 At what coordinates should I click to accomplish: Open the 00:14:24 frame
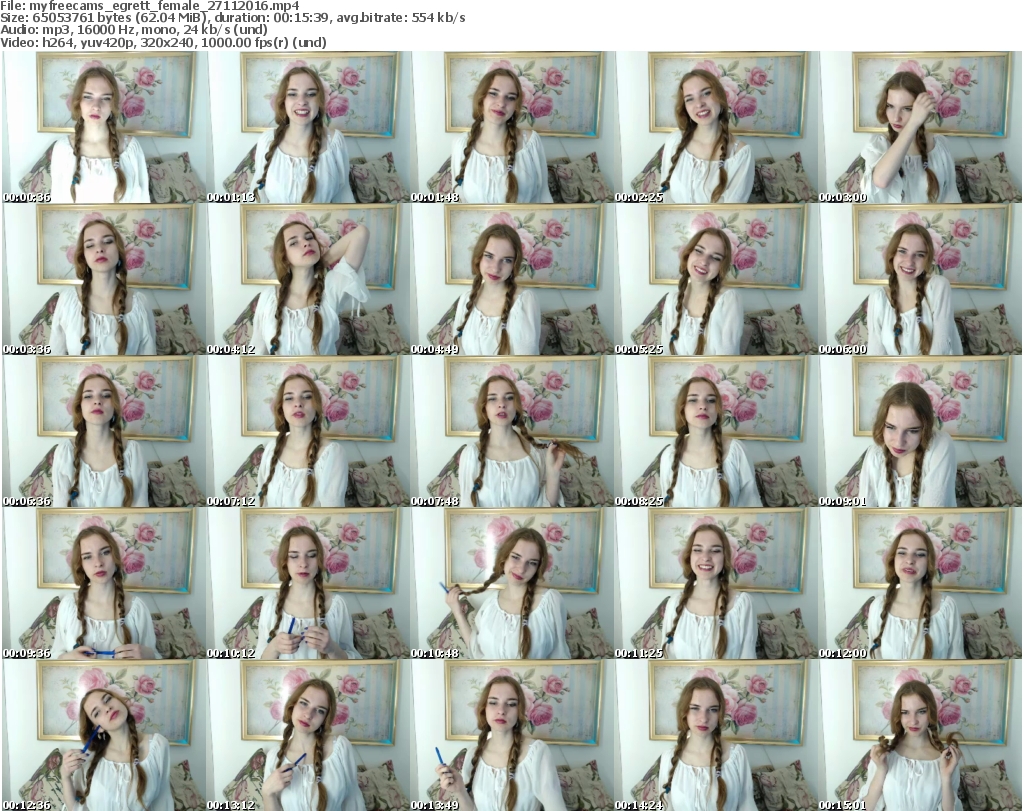tap(716, 735)
